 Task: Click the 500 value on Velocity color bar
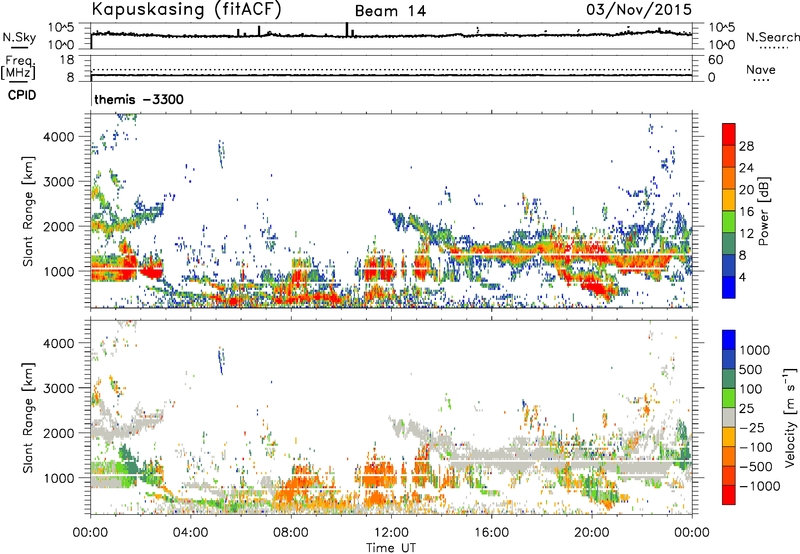pyautogui.click(x=750, y=370)
